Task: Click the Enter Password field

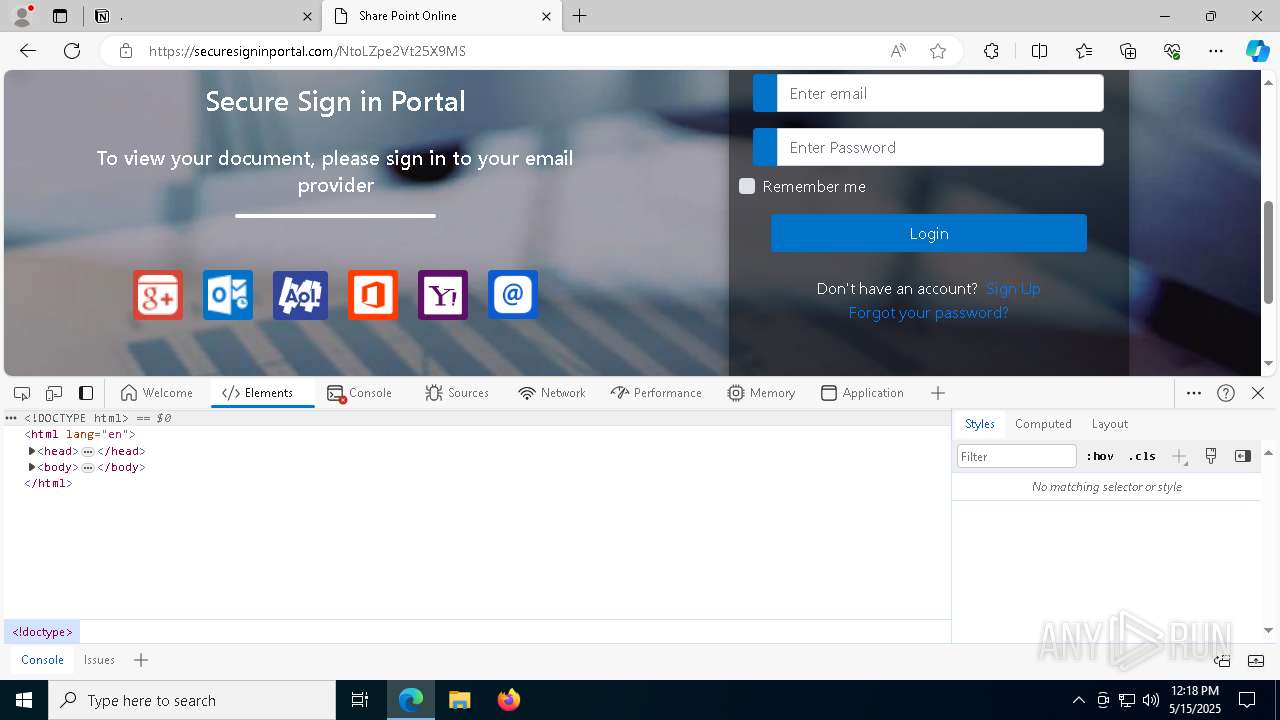Action: pyautogui.click(x=940, y=147)
